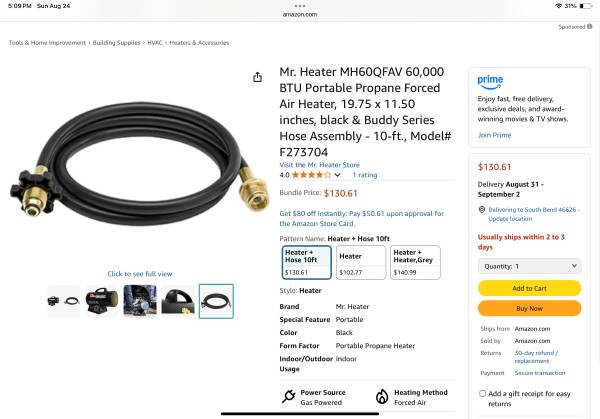The width and height of the screenshot is (600, 419).
Task: Click the Power Source plug icon
Action: click(x=289, y=396)
